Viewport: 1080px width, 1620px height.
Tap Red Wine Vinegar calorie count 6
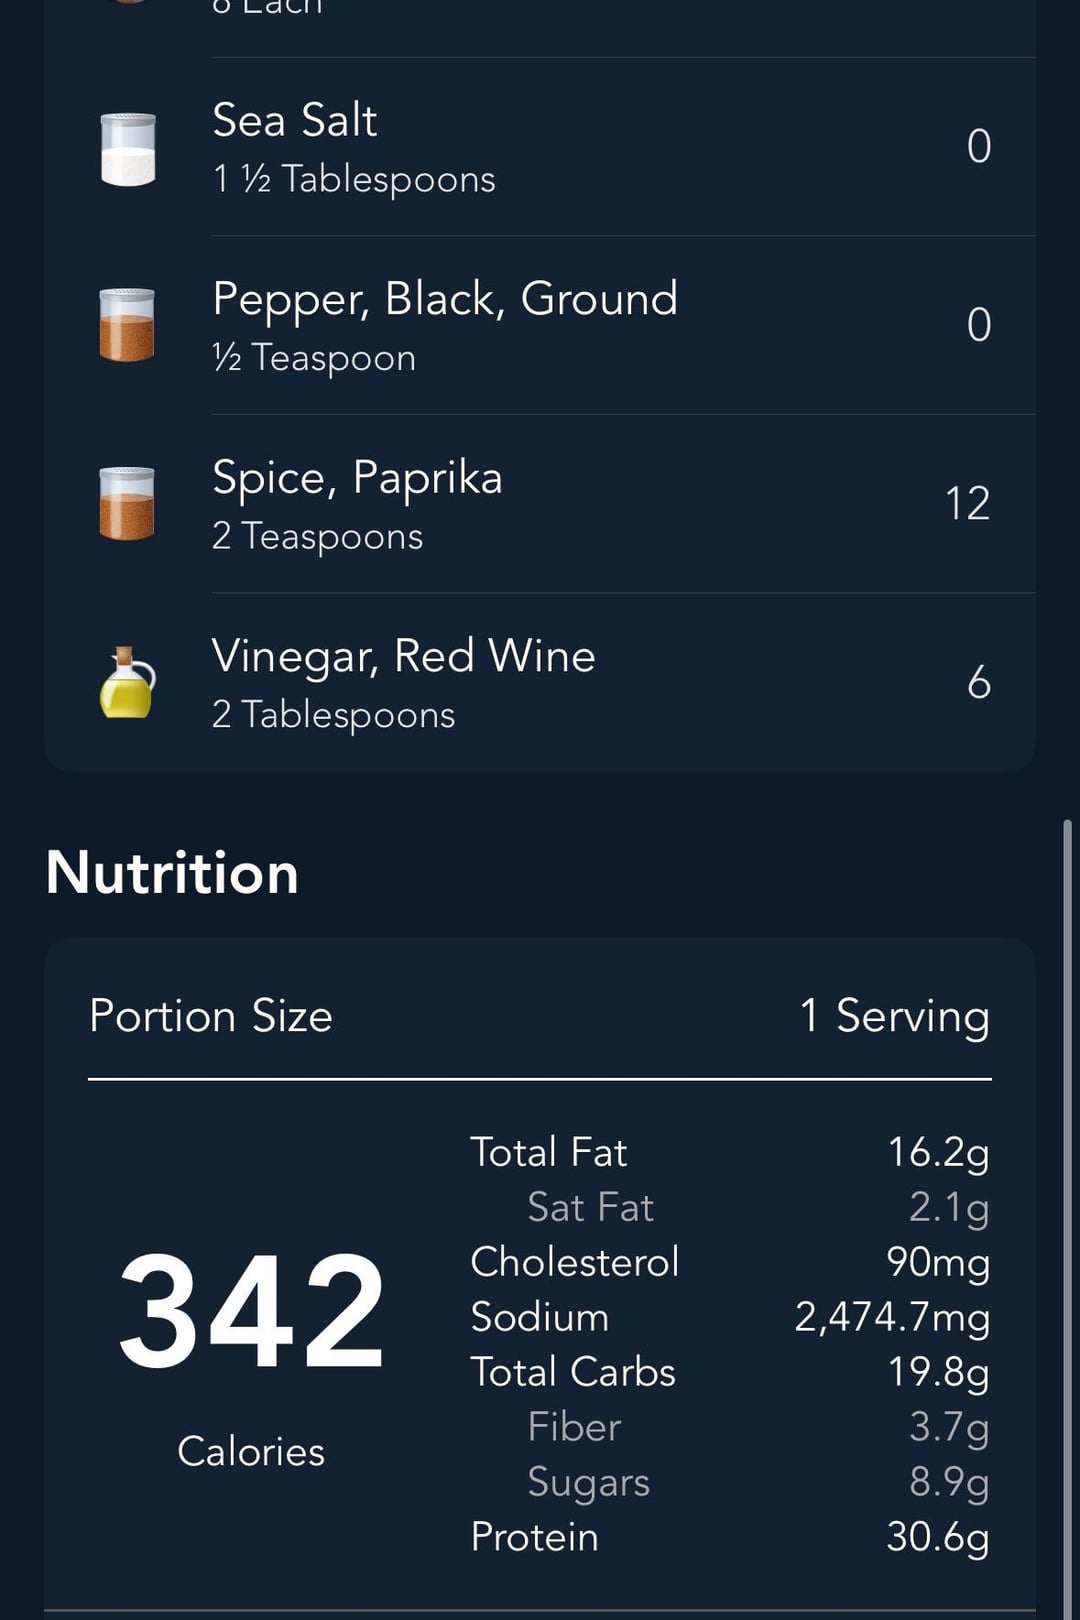(979, 682)
